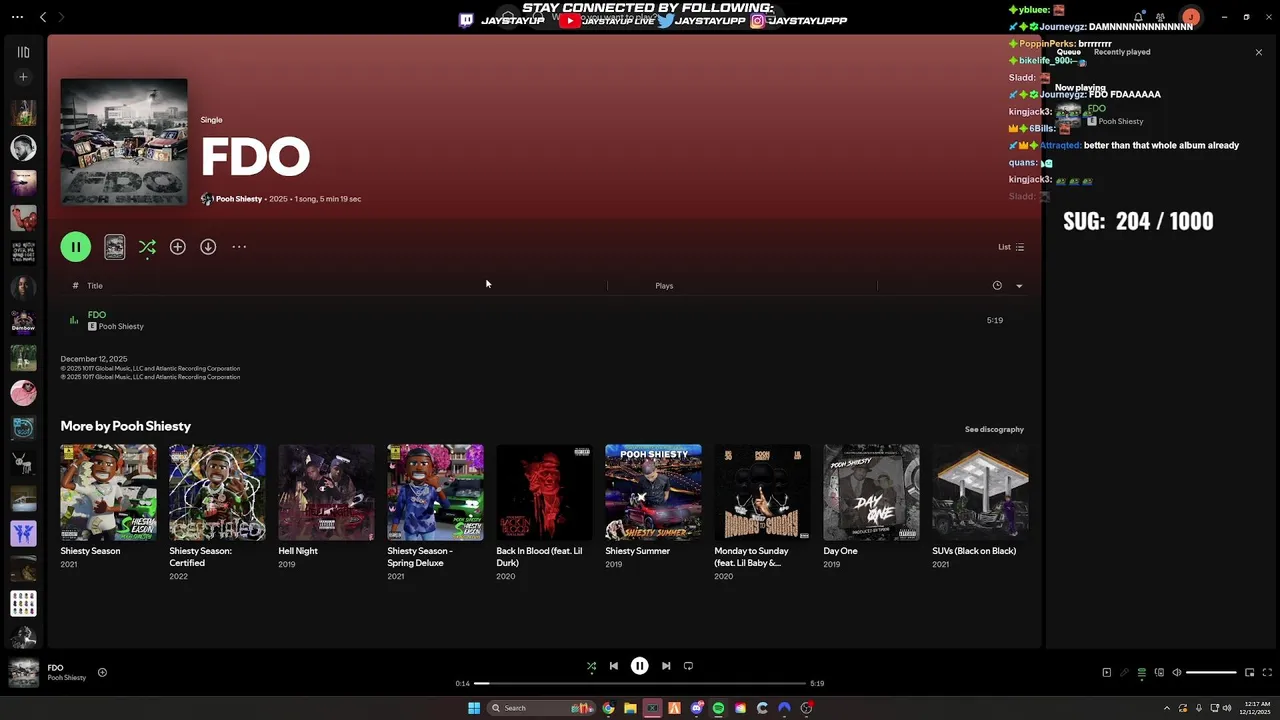The height and width of the screenshot is (720, 1280).
Task: Open the Windows Start menu
Action: coord(474,708)
